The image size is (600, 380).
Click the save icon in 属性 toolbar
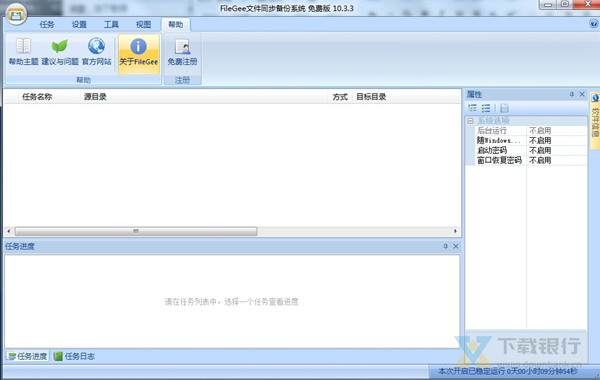[x=504, y=108]
